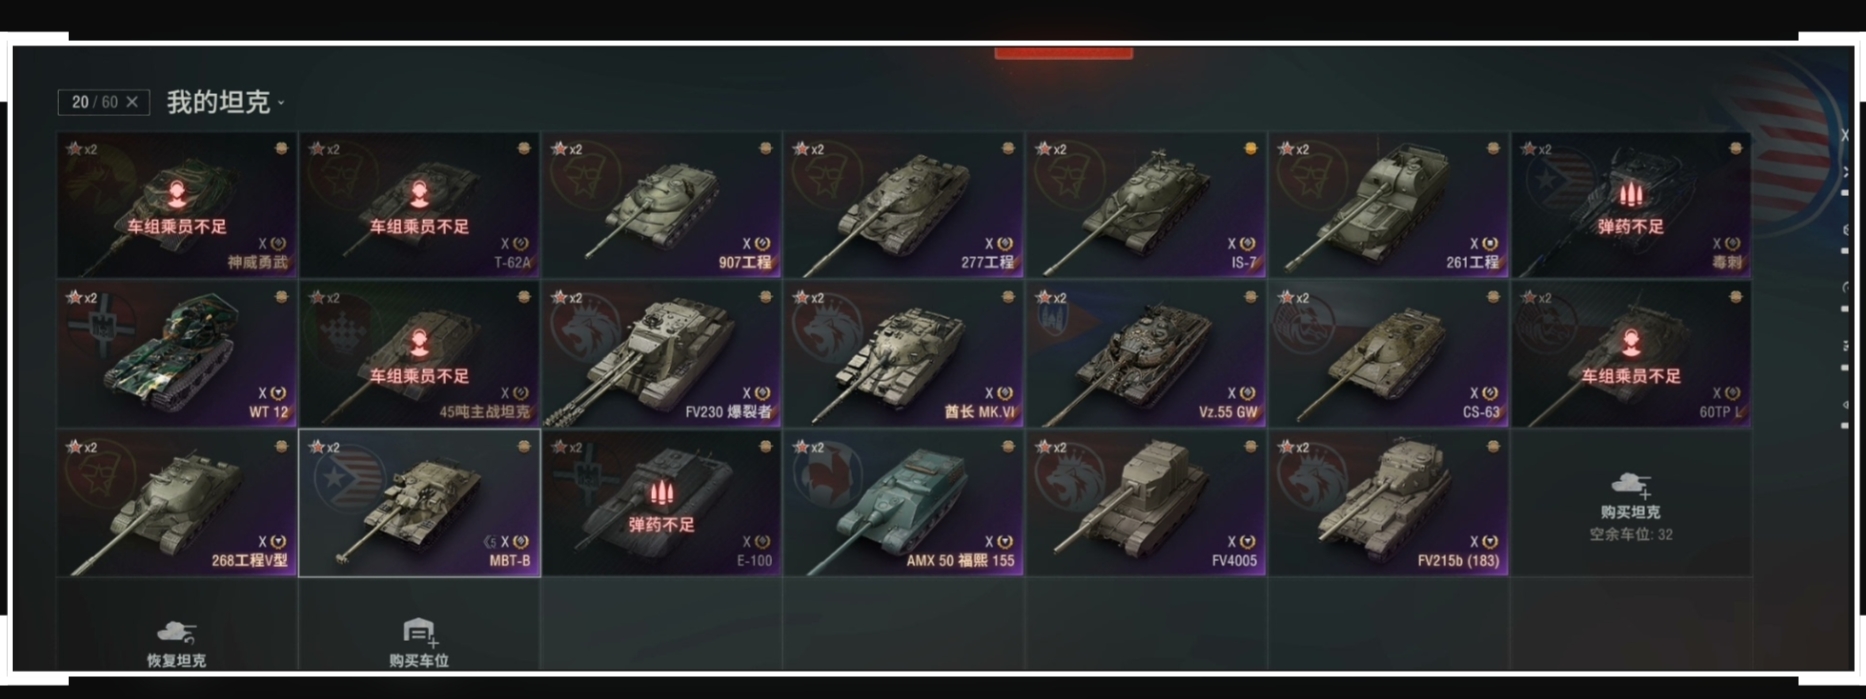The height and width of the screenshot is (699, 1866).
Task: Expand the 我的坦克 dropdown
Action: [226, 102]
